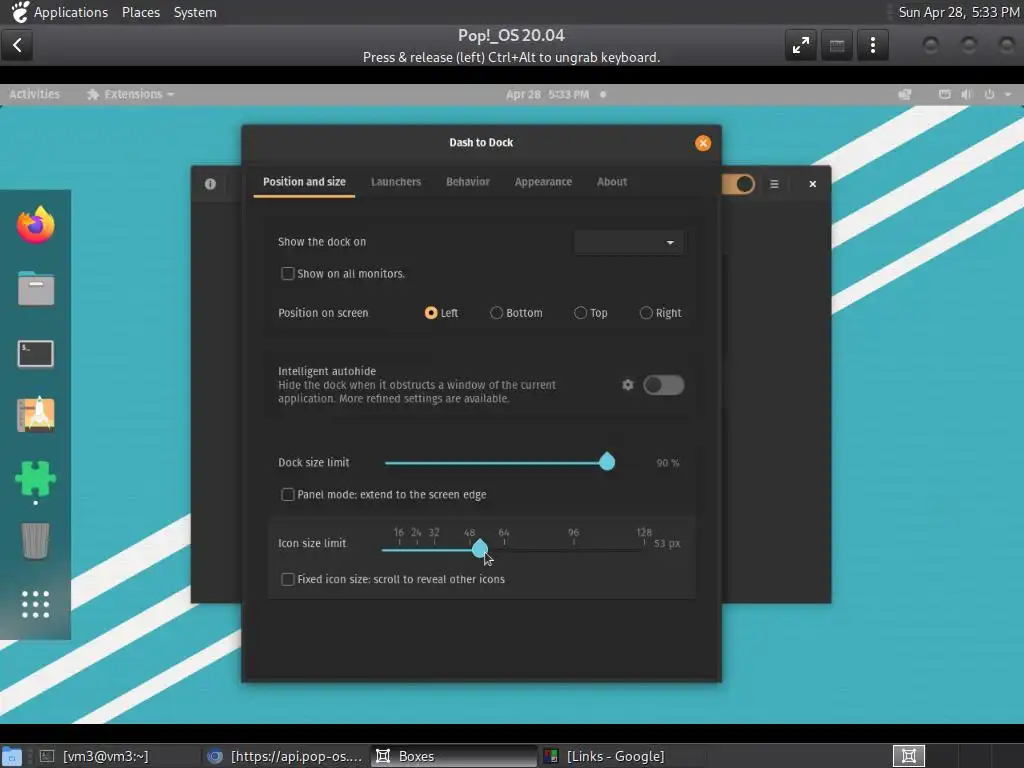Switch to the About tab
The image size is (1024, 768).
[612, 182]
